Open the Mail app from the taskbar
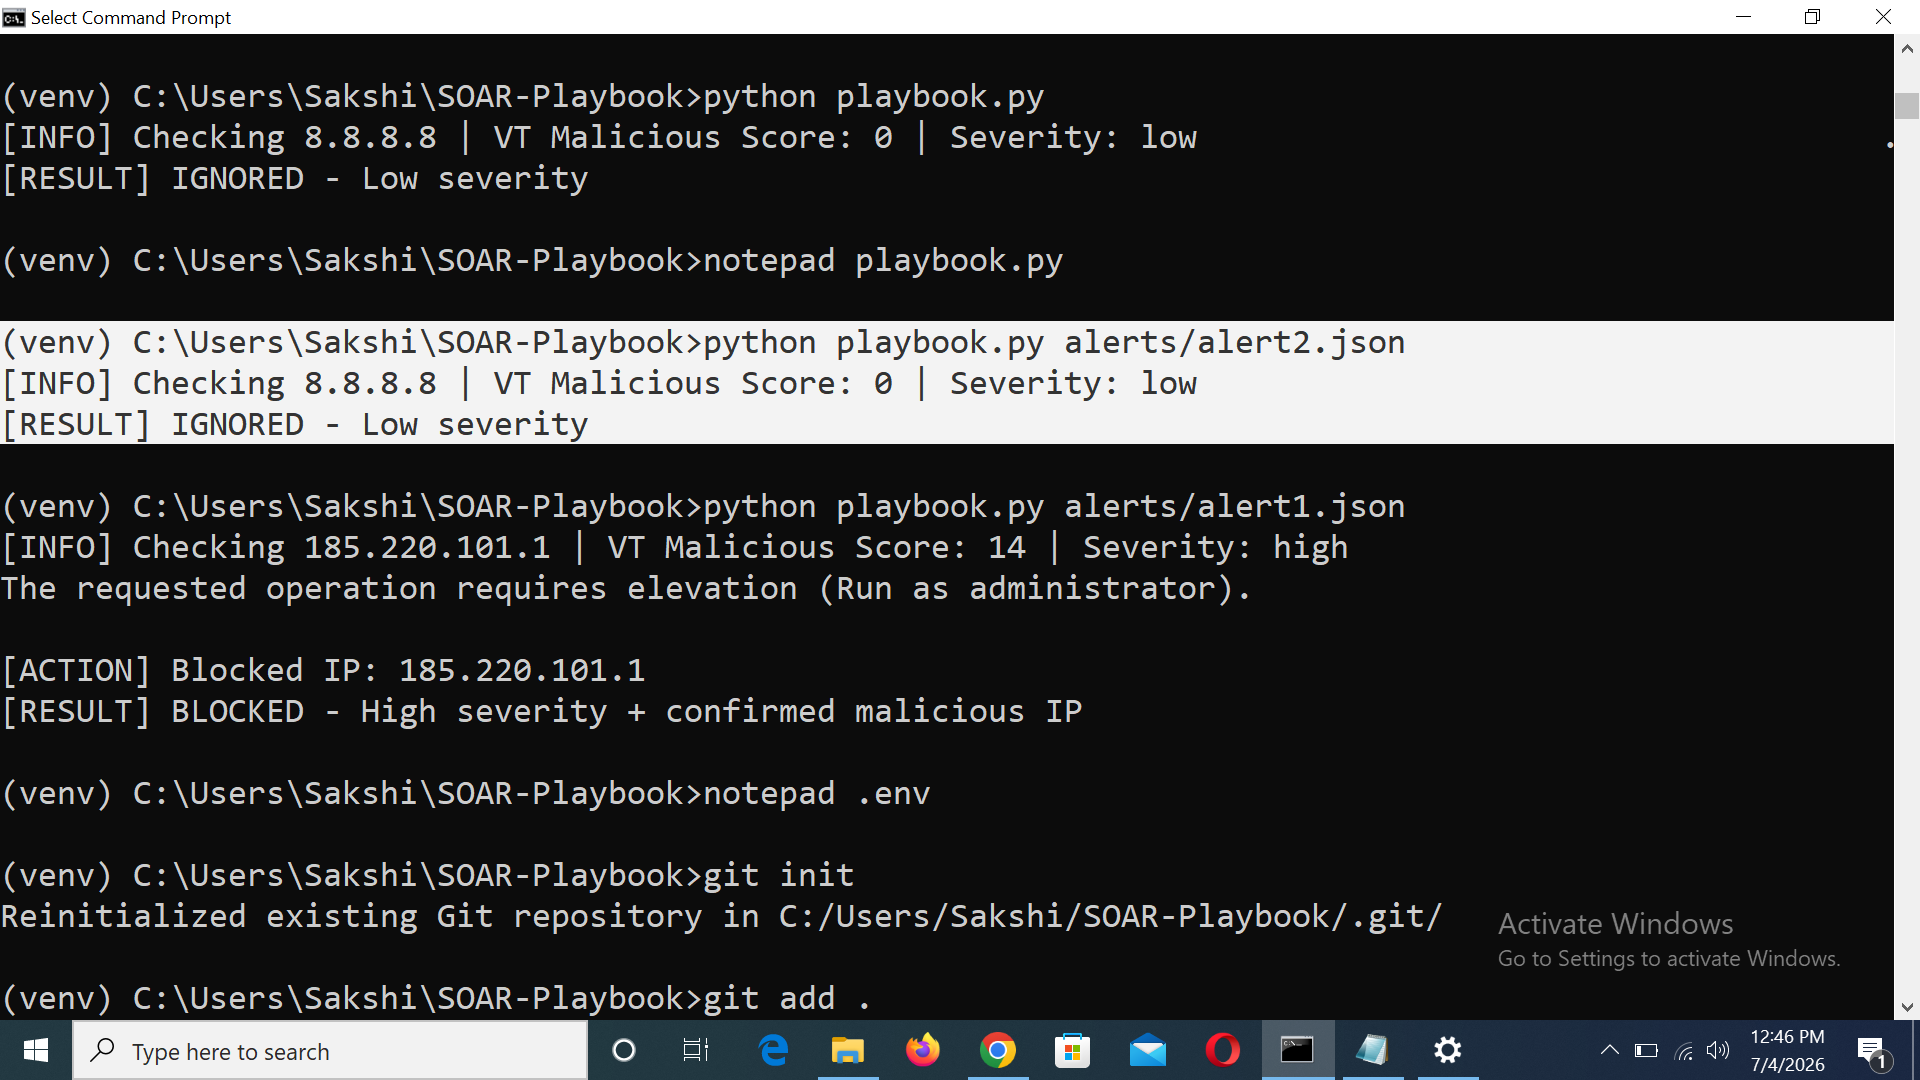The width and height of the screenshot is (1920, 1080). pyautogui.click(x=1148, y=1050)
